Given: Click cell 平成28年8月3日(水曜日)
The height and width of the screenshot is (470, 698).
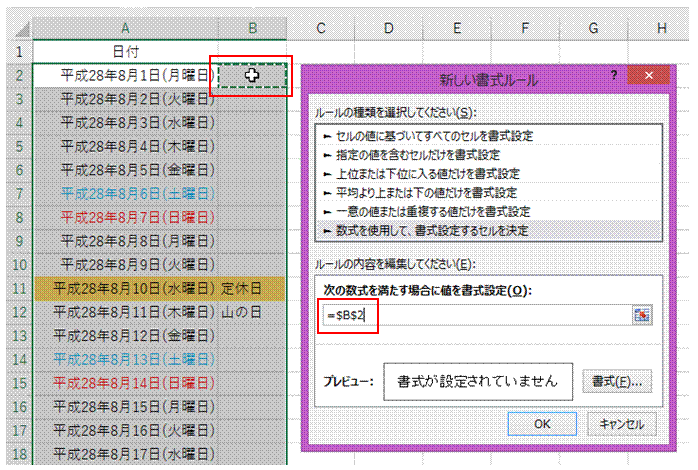Looking at the screenshot, I should (x=126, y=122).
